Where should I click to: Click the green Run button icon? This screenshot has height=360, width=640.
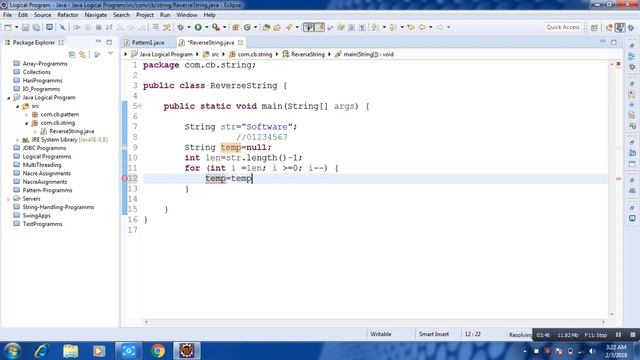click(198, 27)
